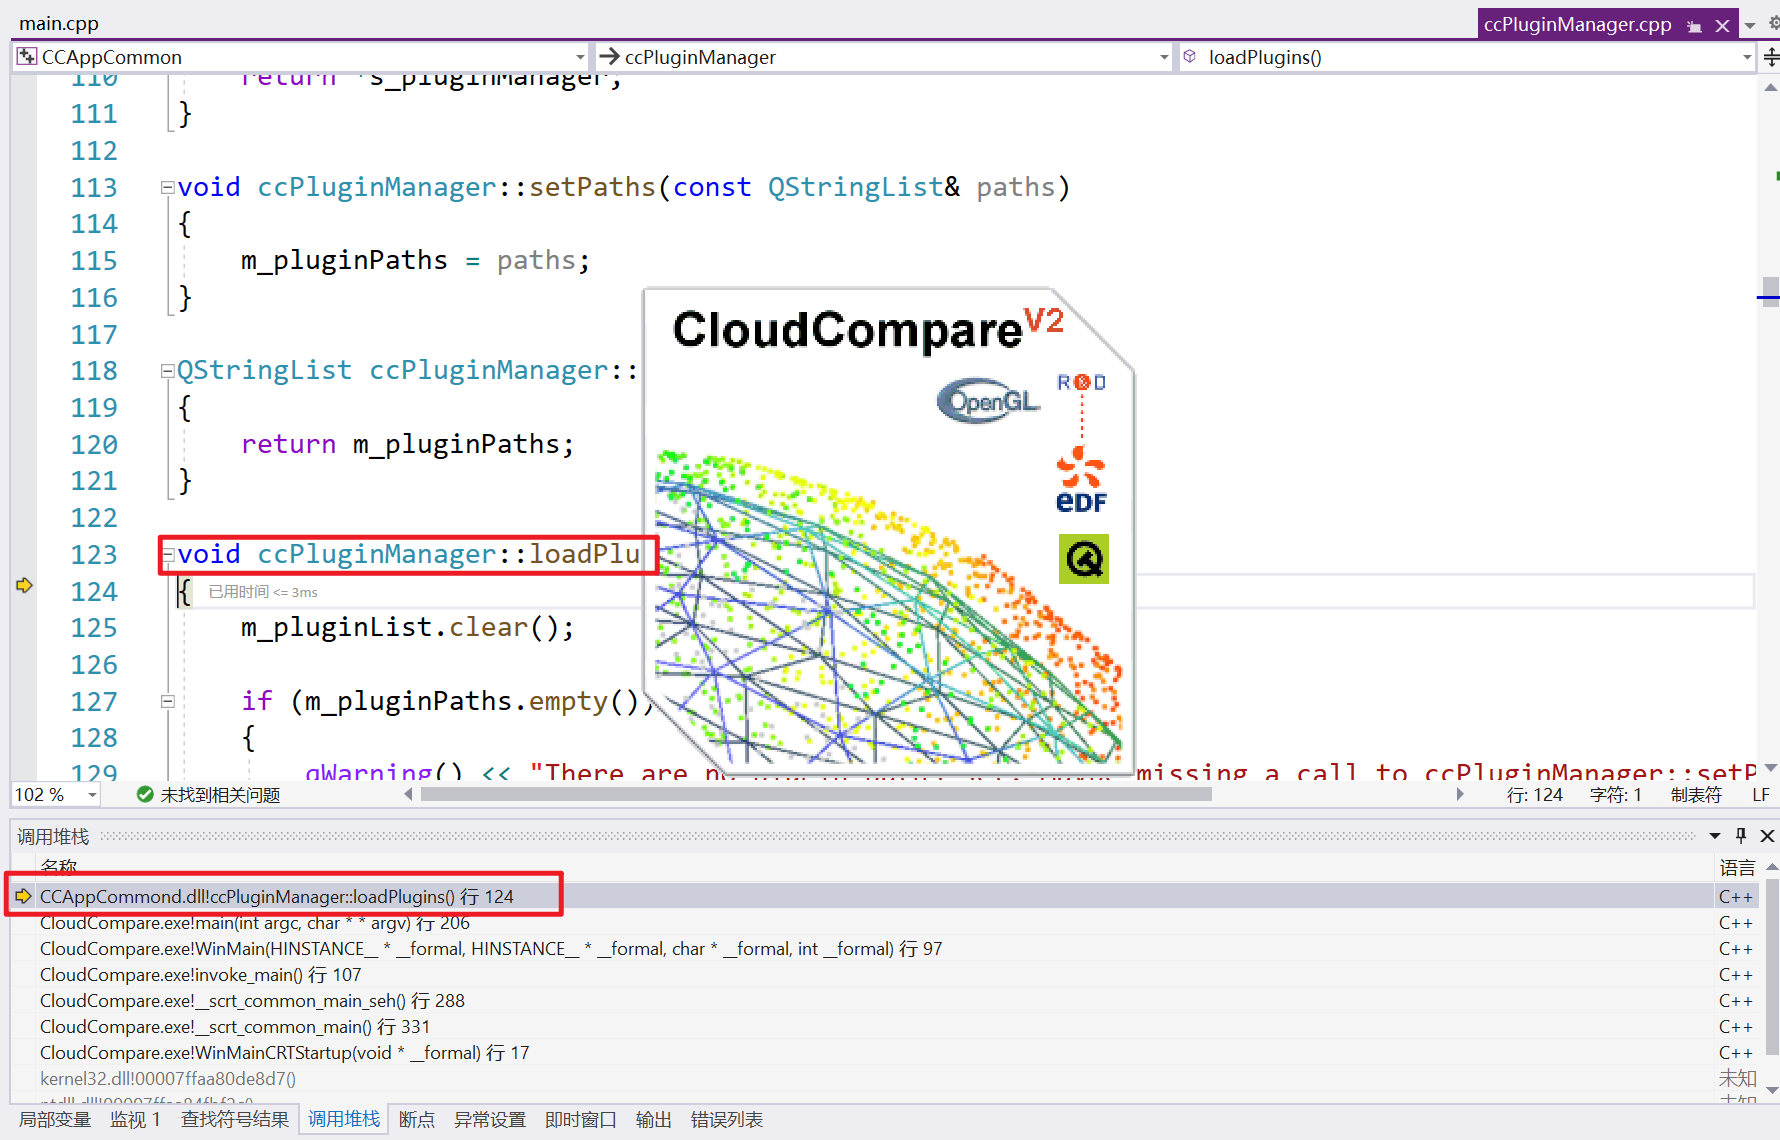The image size is (1780, 1140).
Task: Toggle auto-hide pin on the 调用堆栈 panel
Action: (x=1741, y=836)
